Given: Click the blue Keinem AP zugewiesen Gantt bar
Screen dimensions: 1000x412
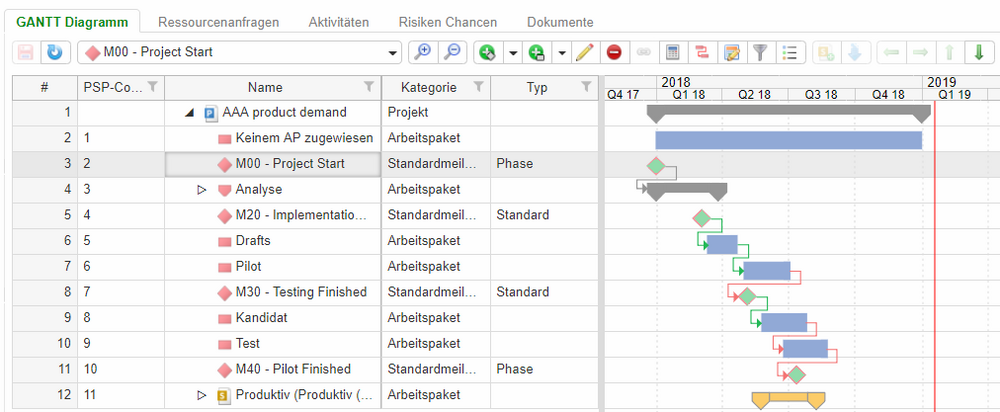Looking at the screenshot, I should [788, 140].
